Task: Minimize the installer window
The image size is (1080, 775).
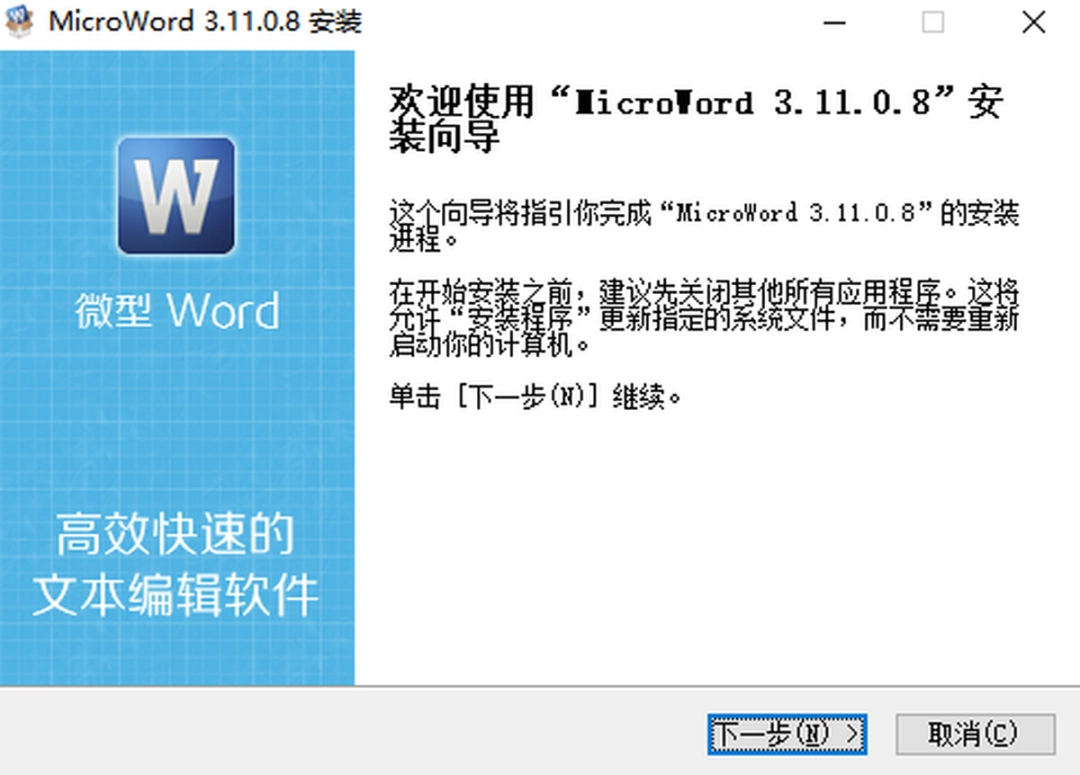Action: click(835, 22)
